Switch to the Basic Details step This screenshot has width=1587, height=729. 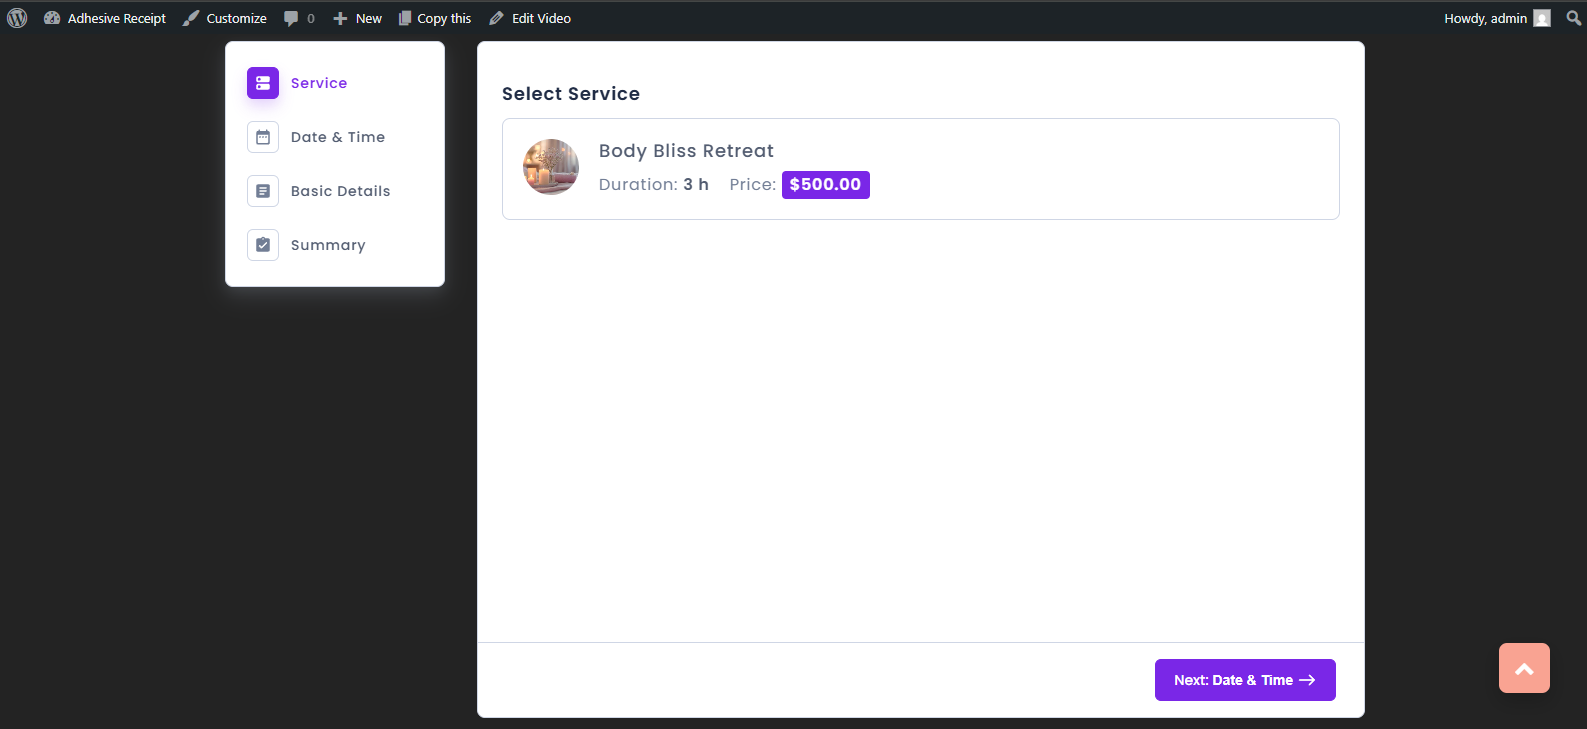340,191
